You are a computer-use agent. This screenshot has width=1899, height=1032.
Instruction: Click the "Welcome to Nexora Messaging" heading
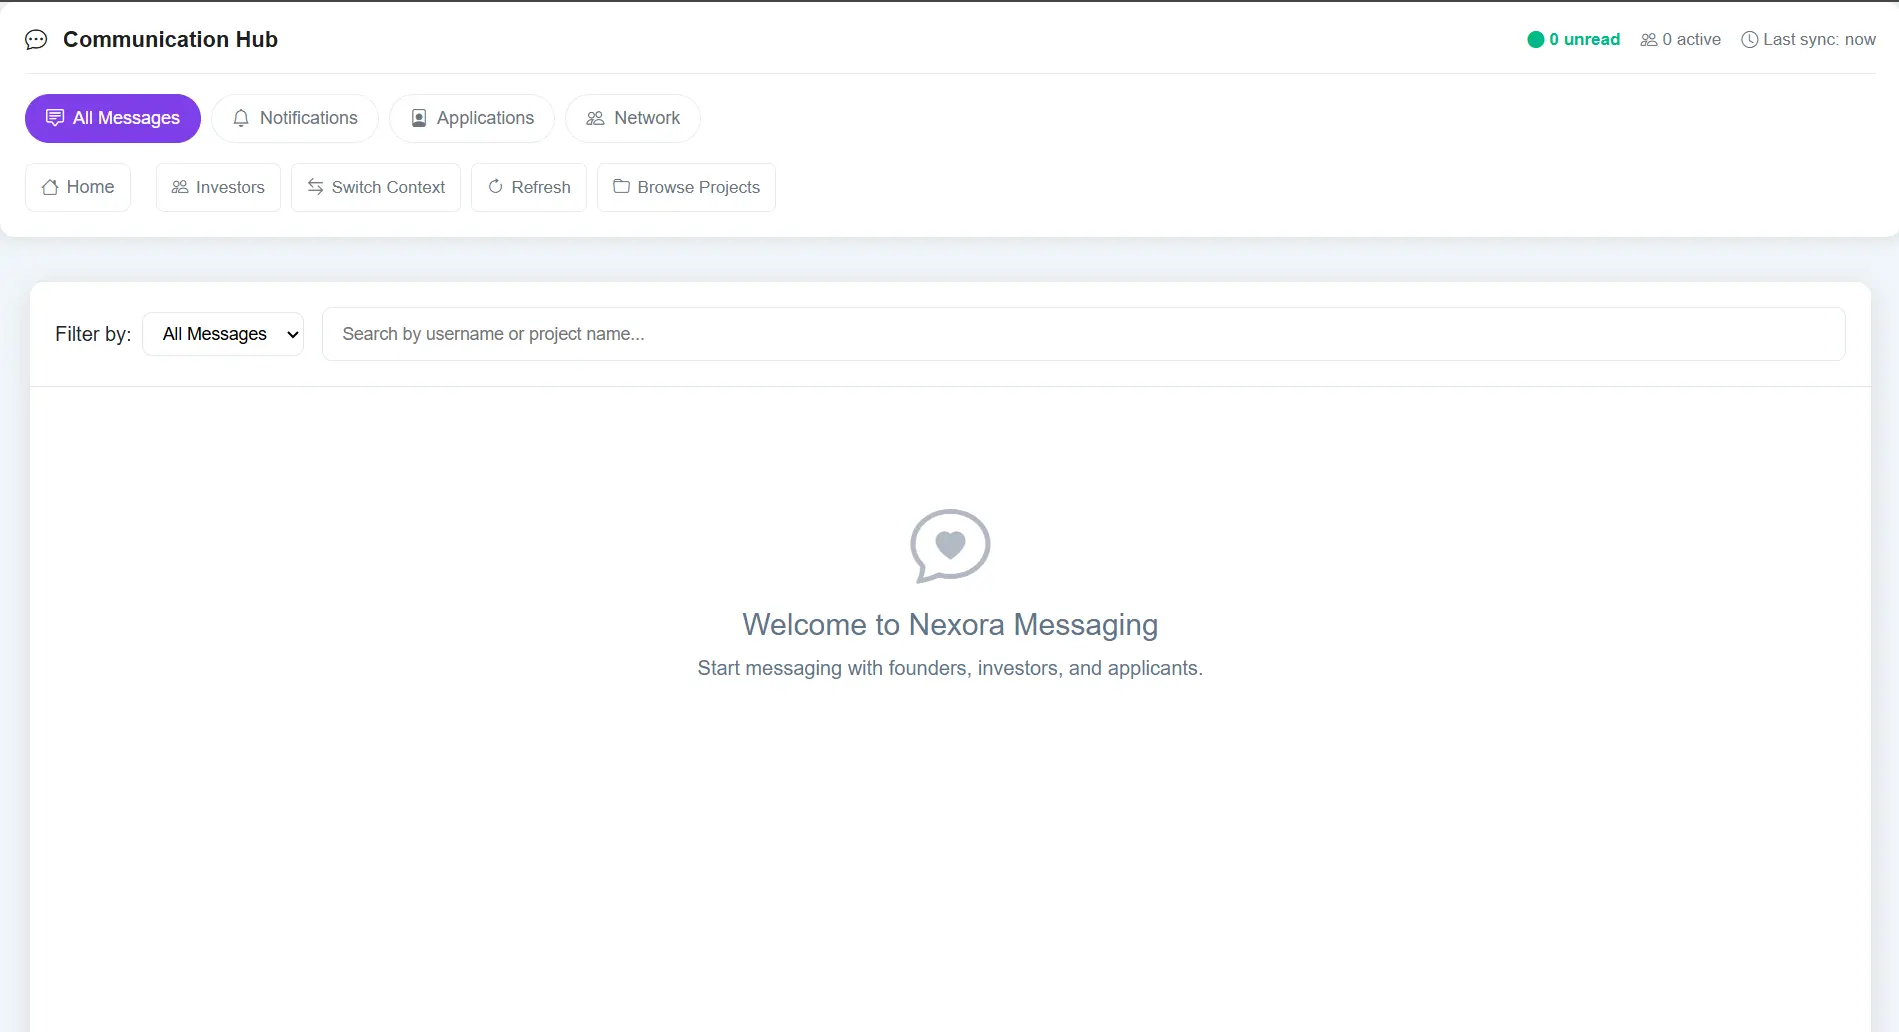pyautogui.click(x=950, y=625)
